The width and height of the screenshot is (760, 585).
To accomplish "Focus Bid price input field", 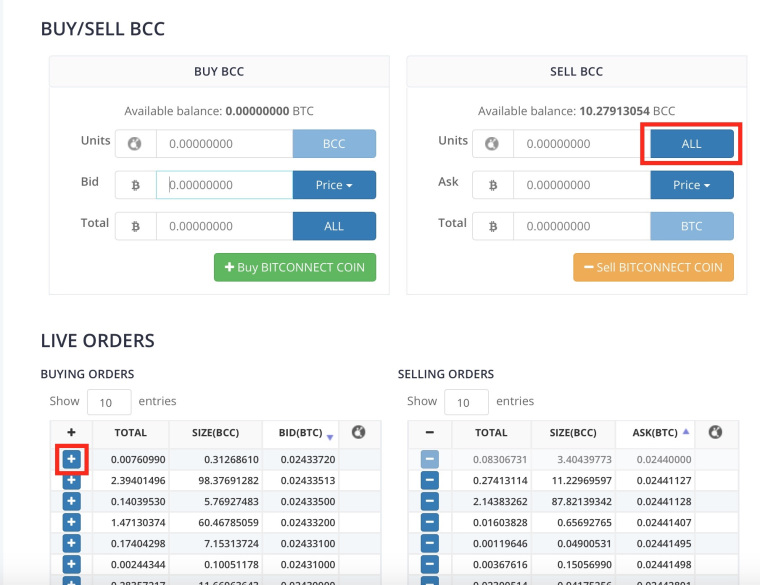I will pyautogui.click(x=224, y=185).
